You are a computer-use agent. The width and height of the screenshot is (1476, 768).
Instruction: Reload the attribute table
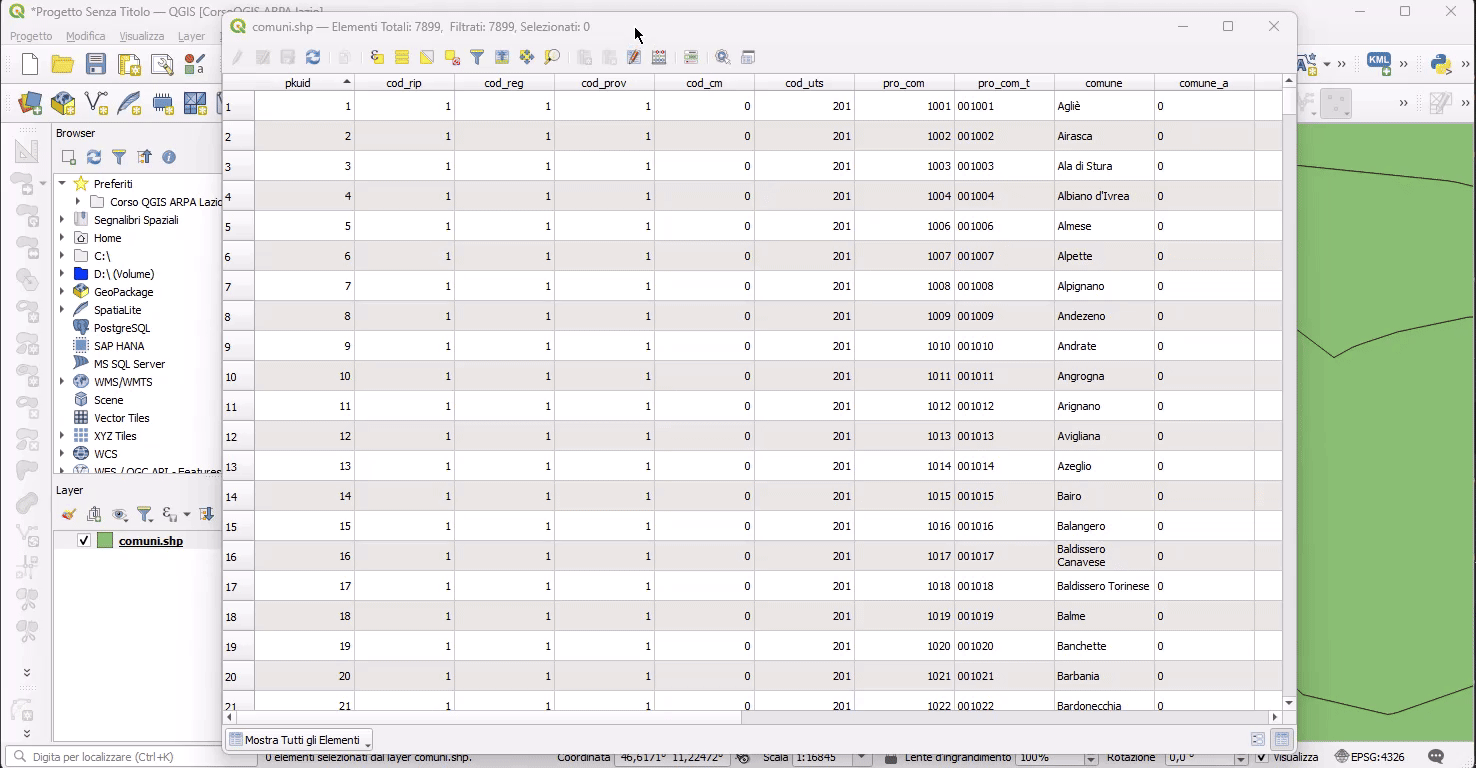coord(313,58)
